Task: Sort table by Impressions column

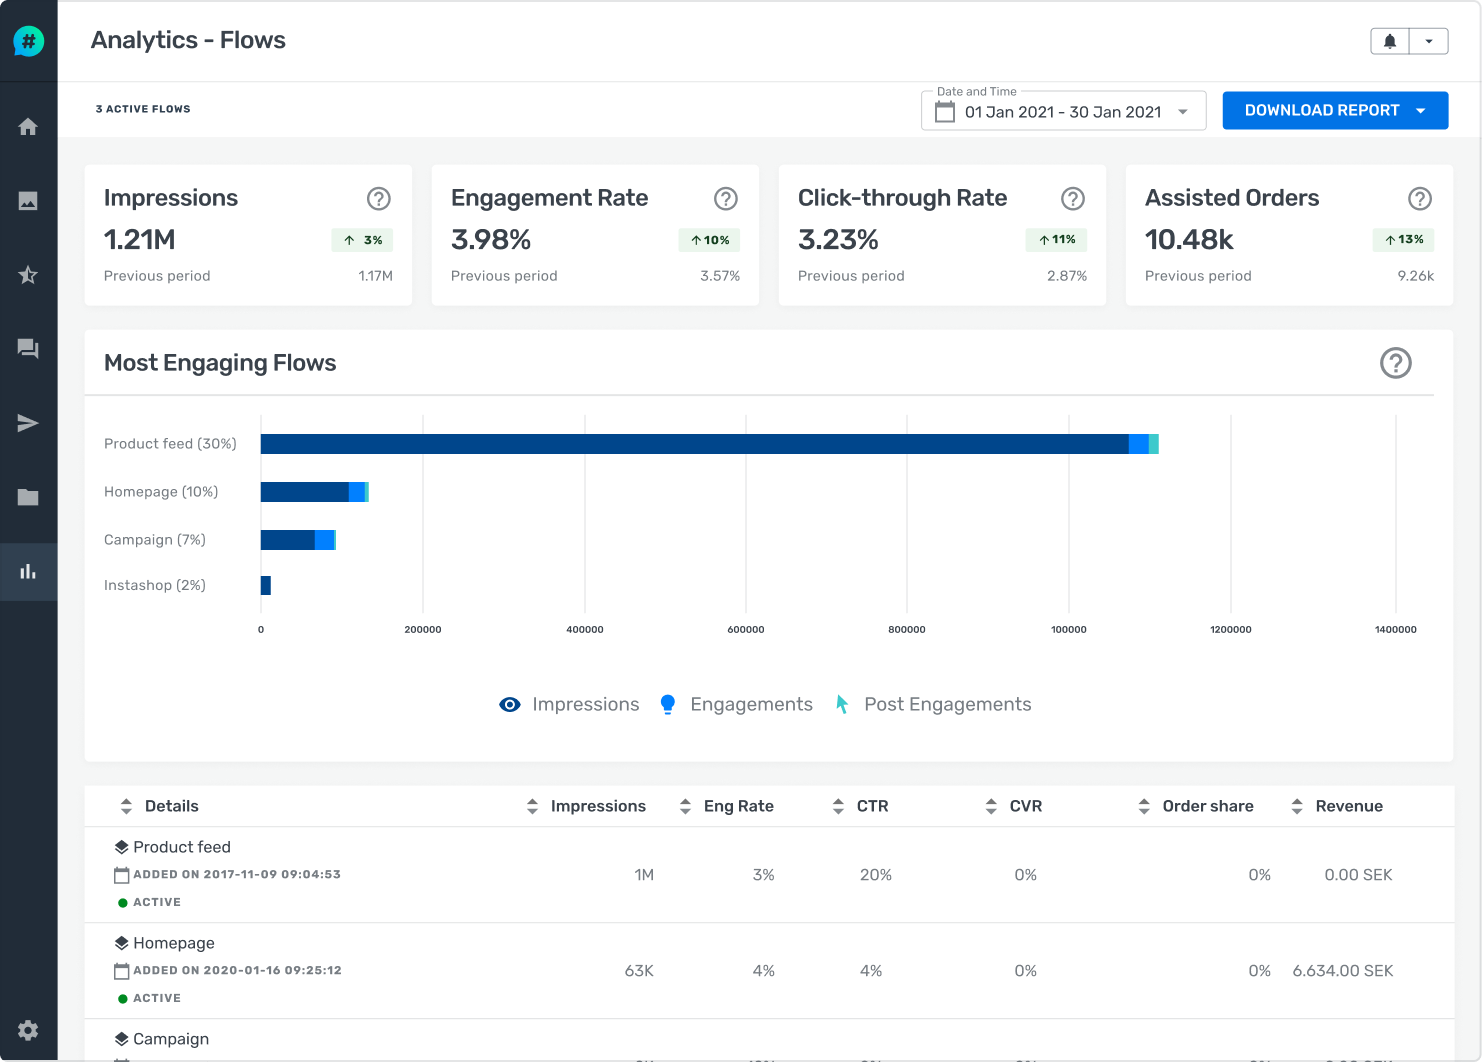Action: click(597, 806)
